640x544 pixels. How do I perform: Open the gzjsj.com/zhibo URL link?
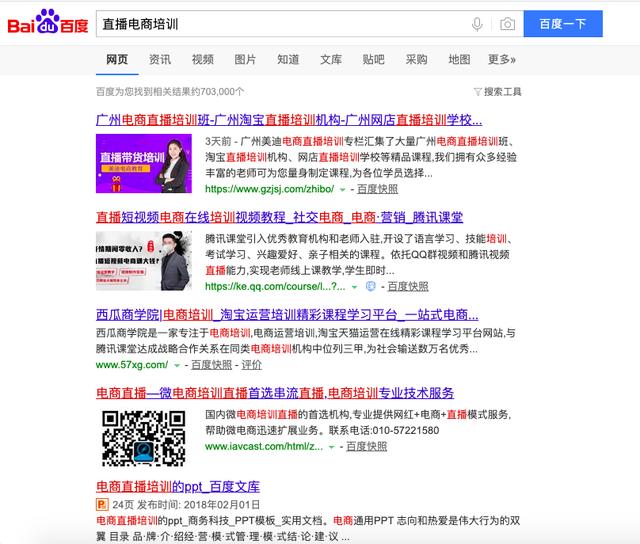click(269, 189)
